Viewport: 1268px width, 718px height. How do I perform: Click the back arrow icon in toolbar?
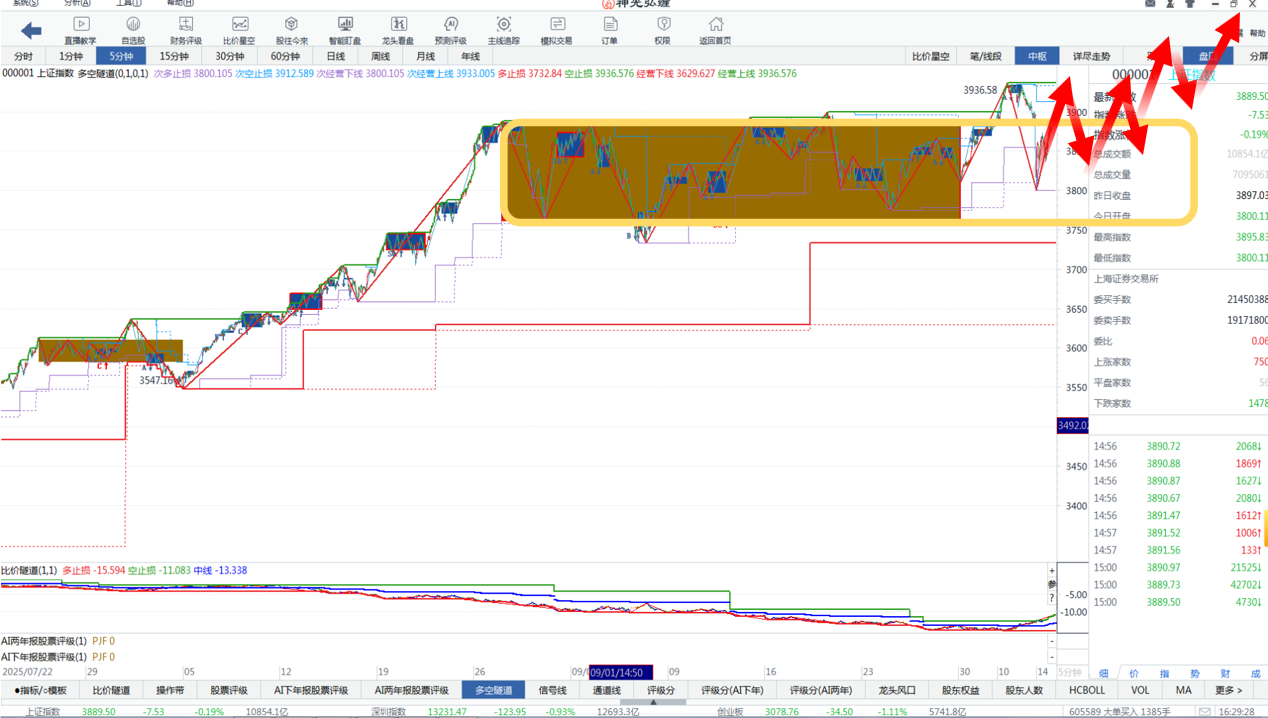(31, 31)
